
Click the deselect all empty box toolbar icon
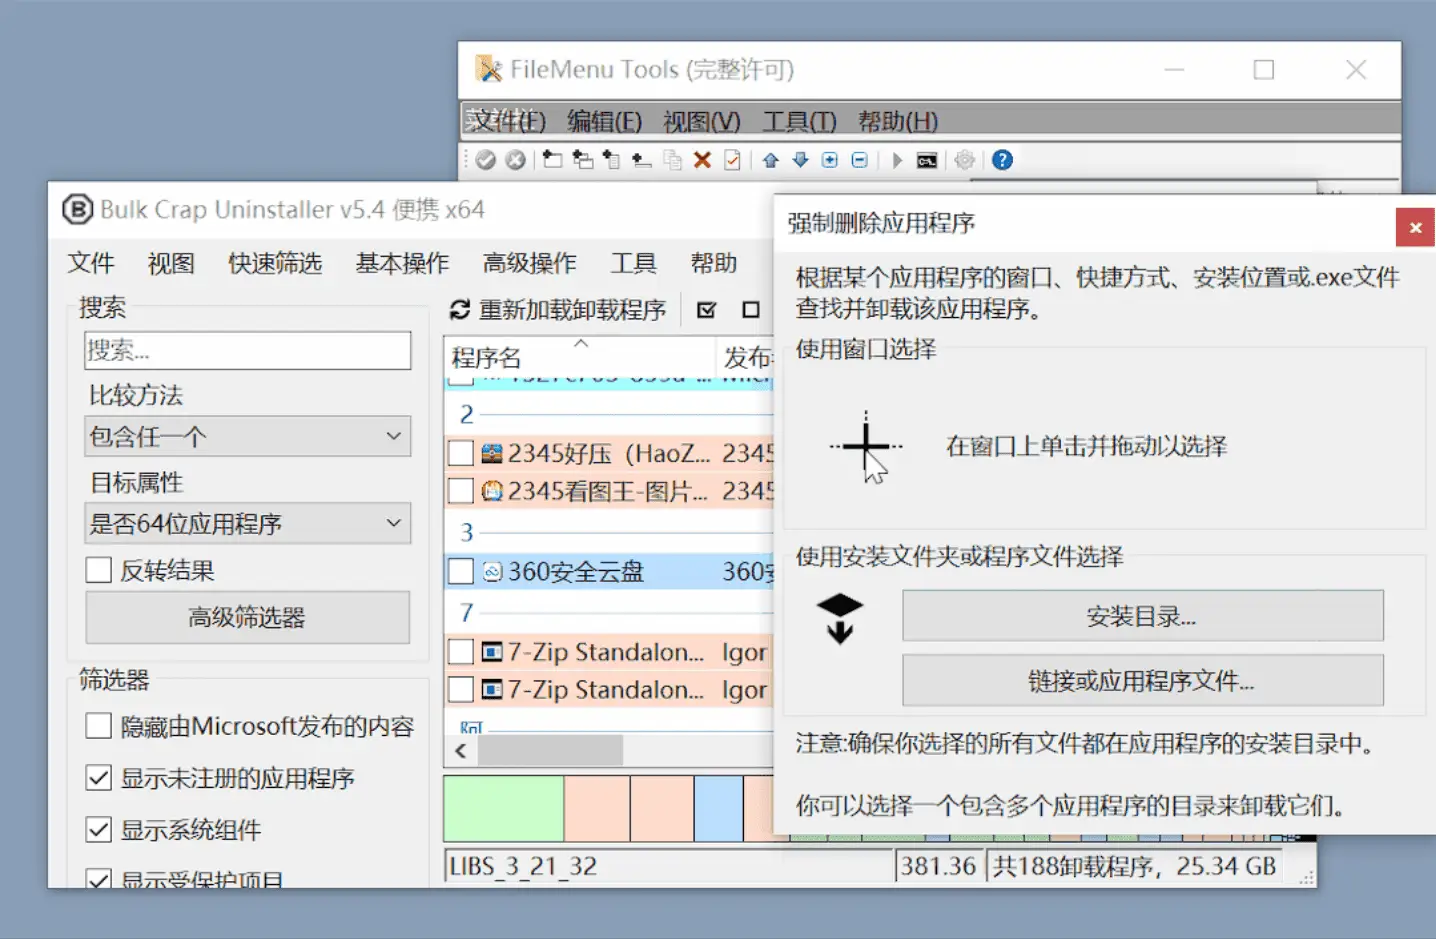[751, 310]
